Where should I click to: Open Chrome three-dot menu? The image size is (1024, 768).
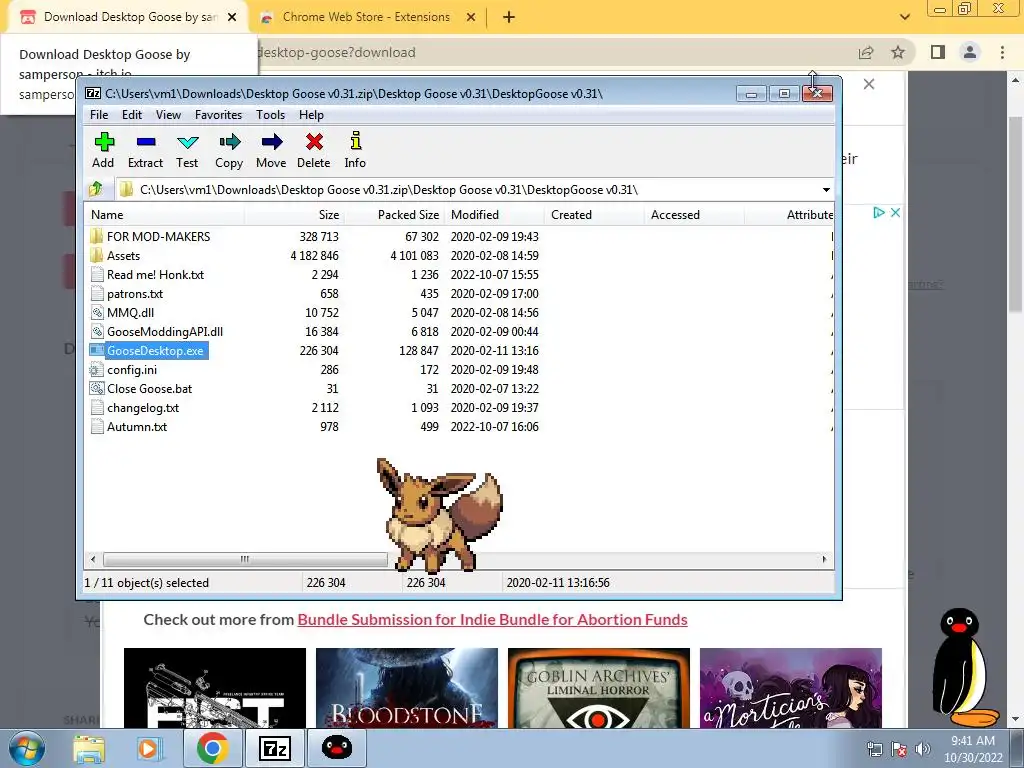[1002, 52]
